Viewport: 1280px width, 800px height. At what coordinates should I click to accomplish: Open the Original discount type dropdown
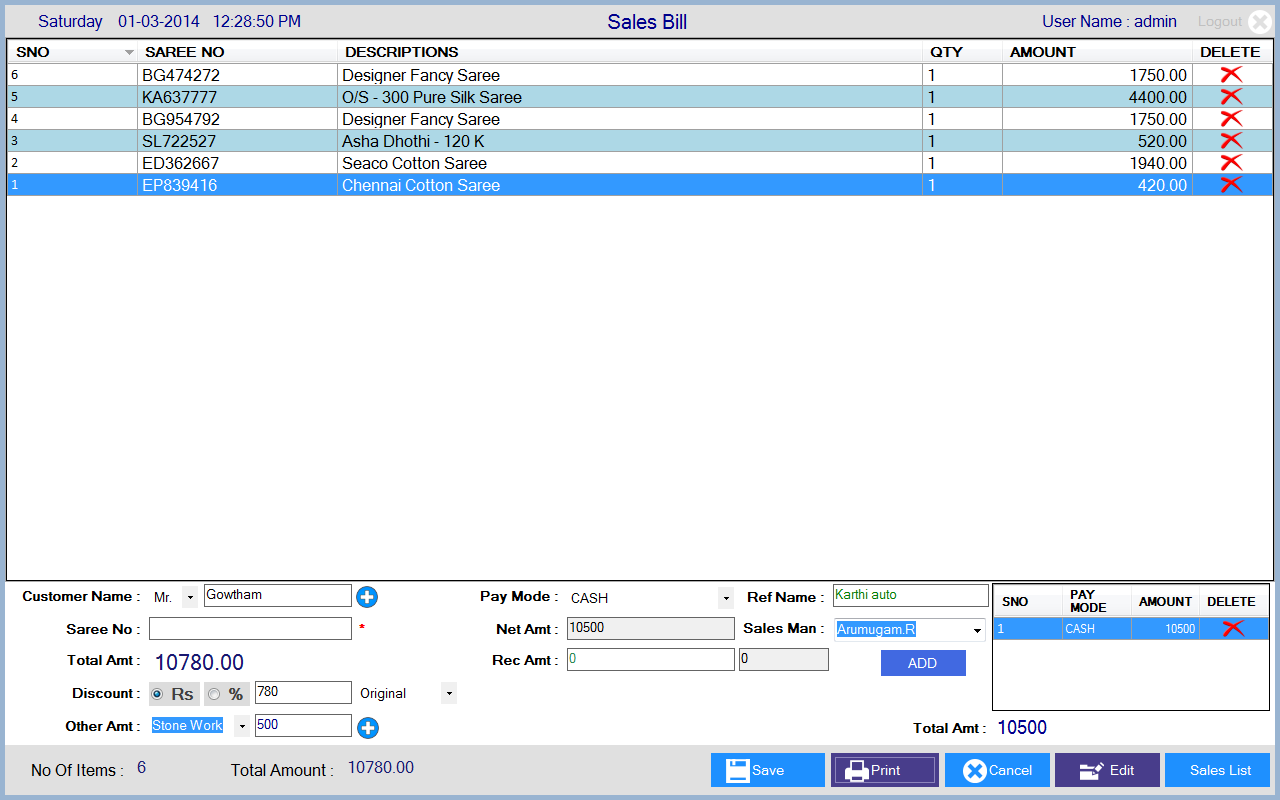pos(448,694)
